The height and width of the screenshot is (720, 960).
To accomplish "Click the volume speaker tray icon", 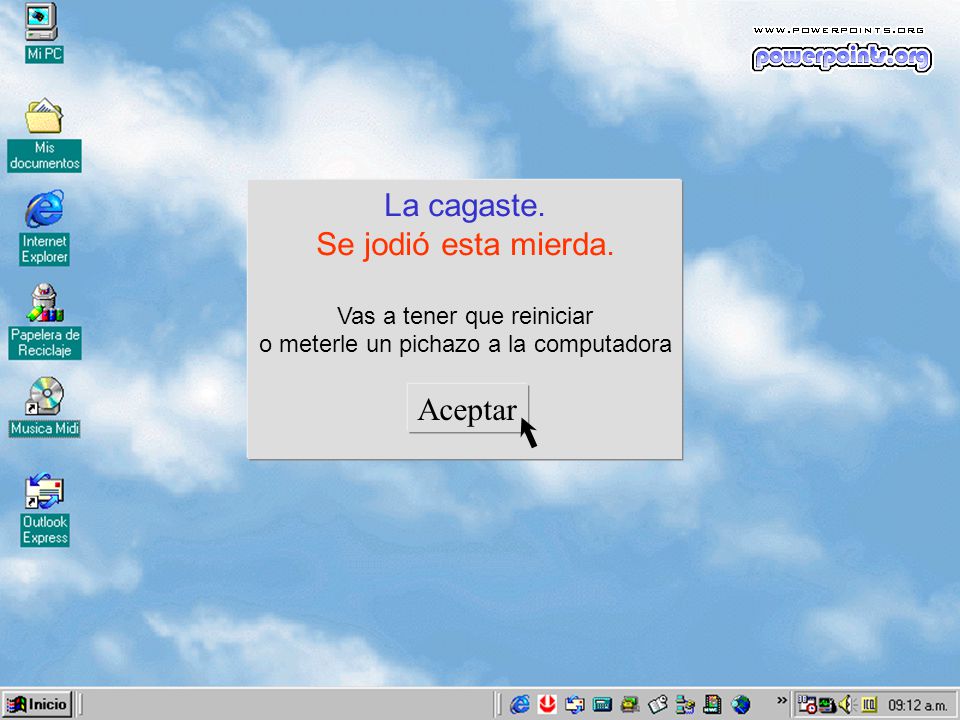I will click(x=846, y=705).
